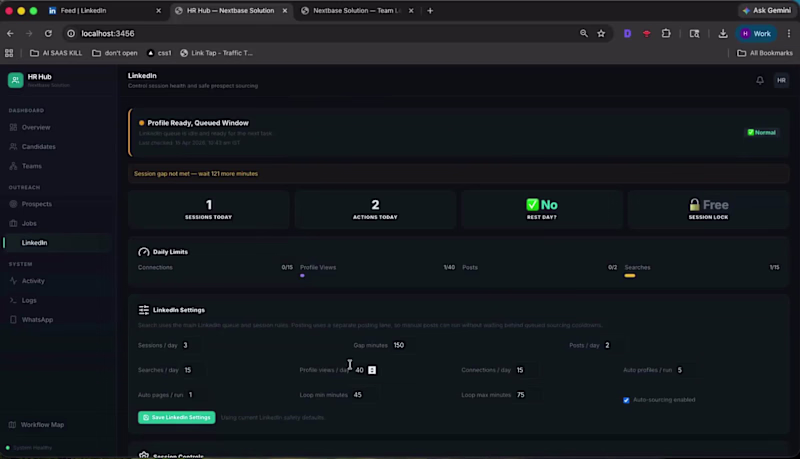This screenshot has width=800, height=459.
Task: Open Chrome three-dot menu
Action: (789, 34)
